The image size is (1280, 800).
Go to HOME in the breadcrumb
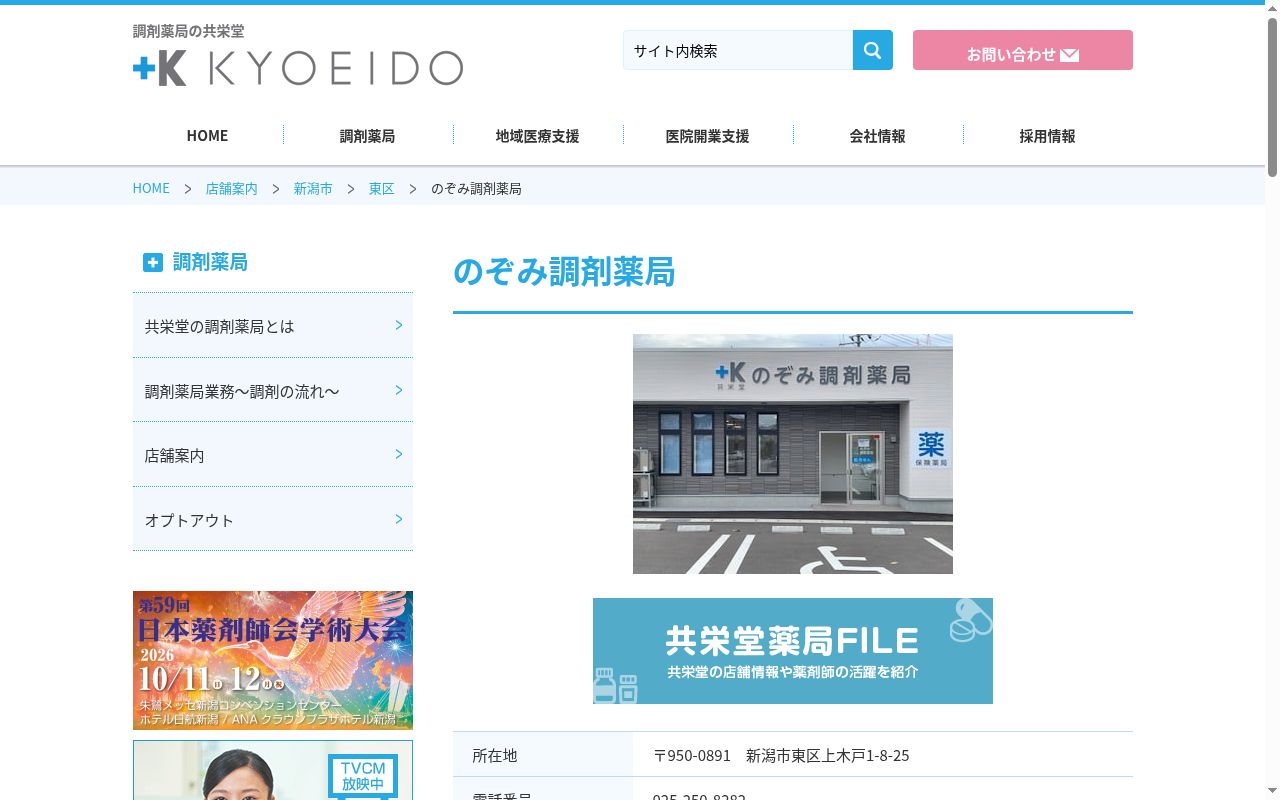[151, 188]
